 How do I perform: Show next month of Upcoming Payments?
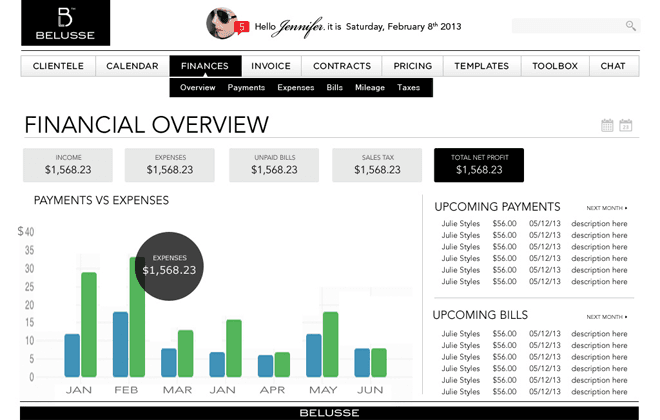(x=607, y=208)
